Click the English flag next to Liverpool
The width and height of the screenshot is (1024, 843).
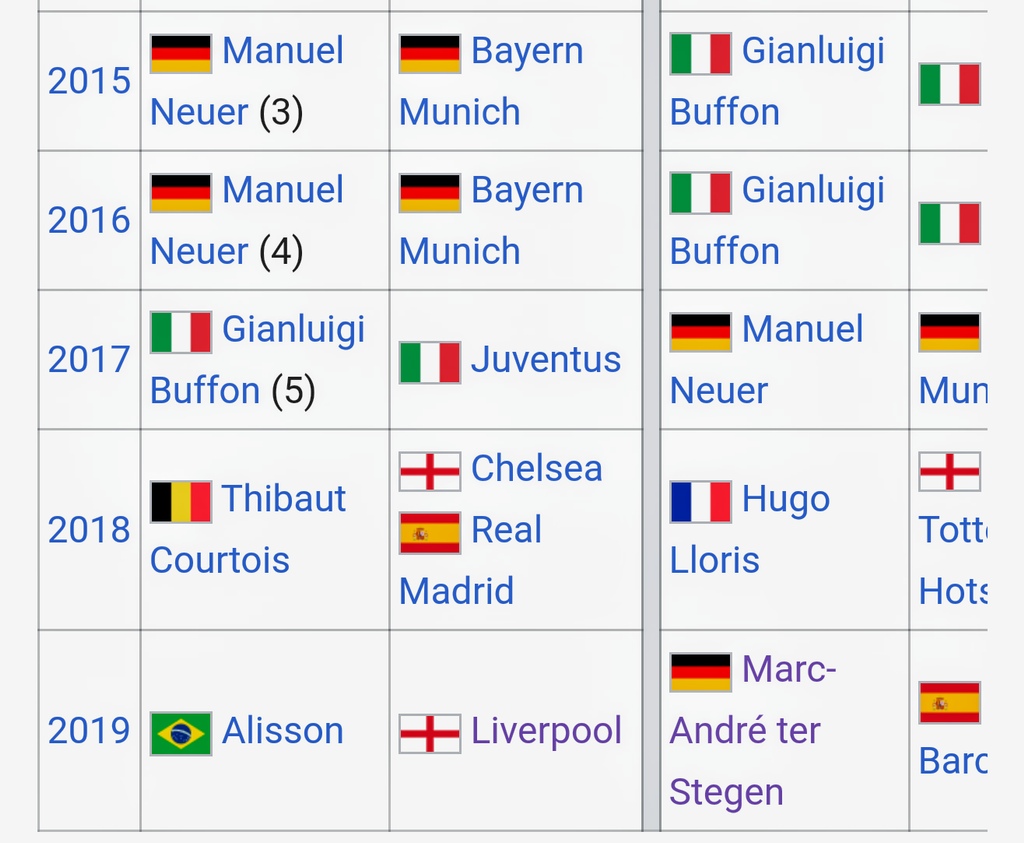pos(430,734)
